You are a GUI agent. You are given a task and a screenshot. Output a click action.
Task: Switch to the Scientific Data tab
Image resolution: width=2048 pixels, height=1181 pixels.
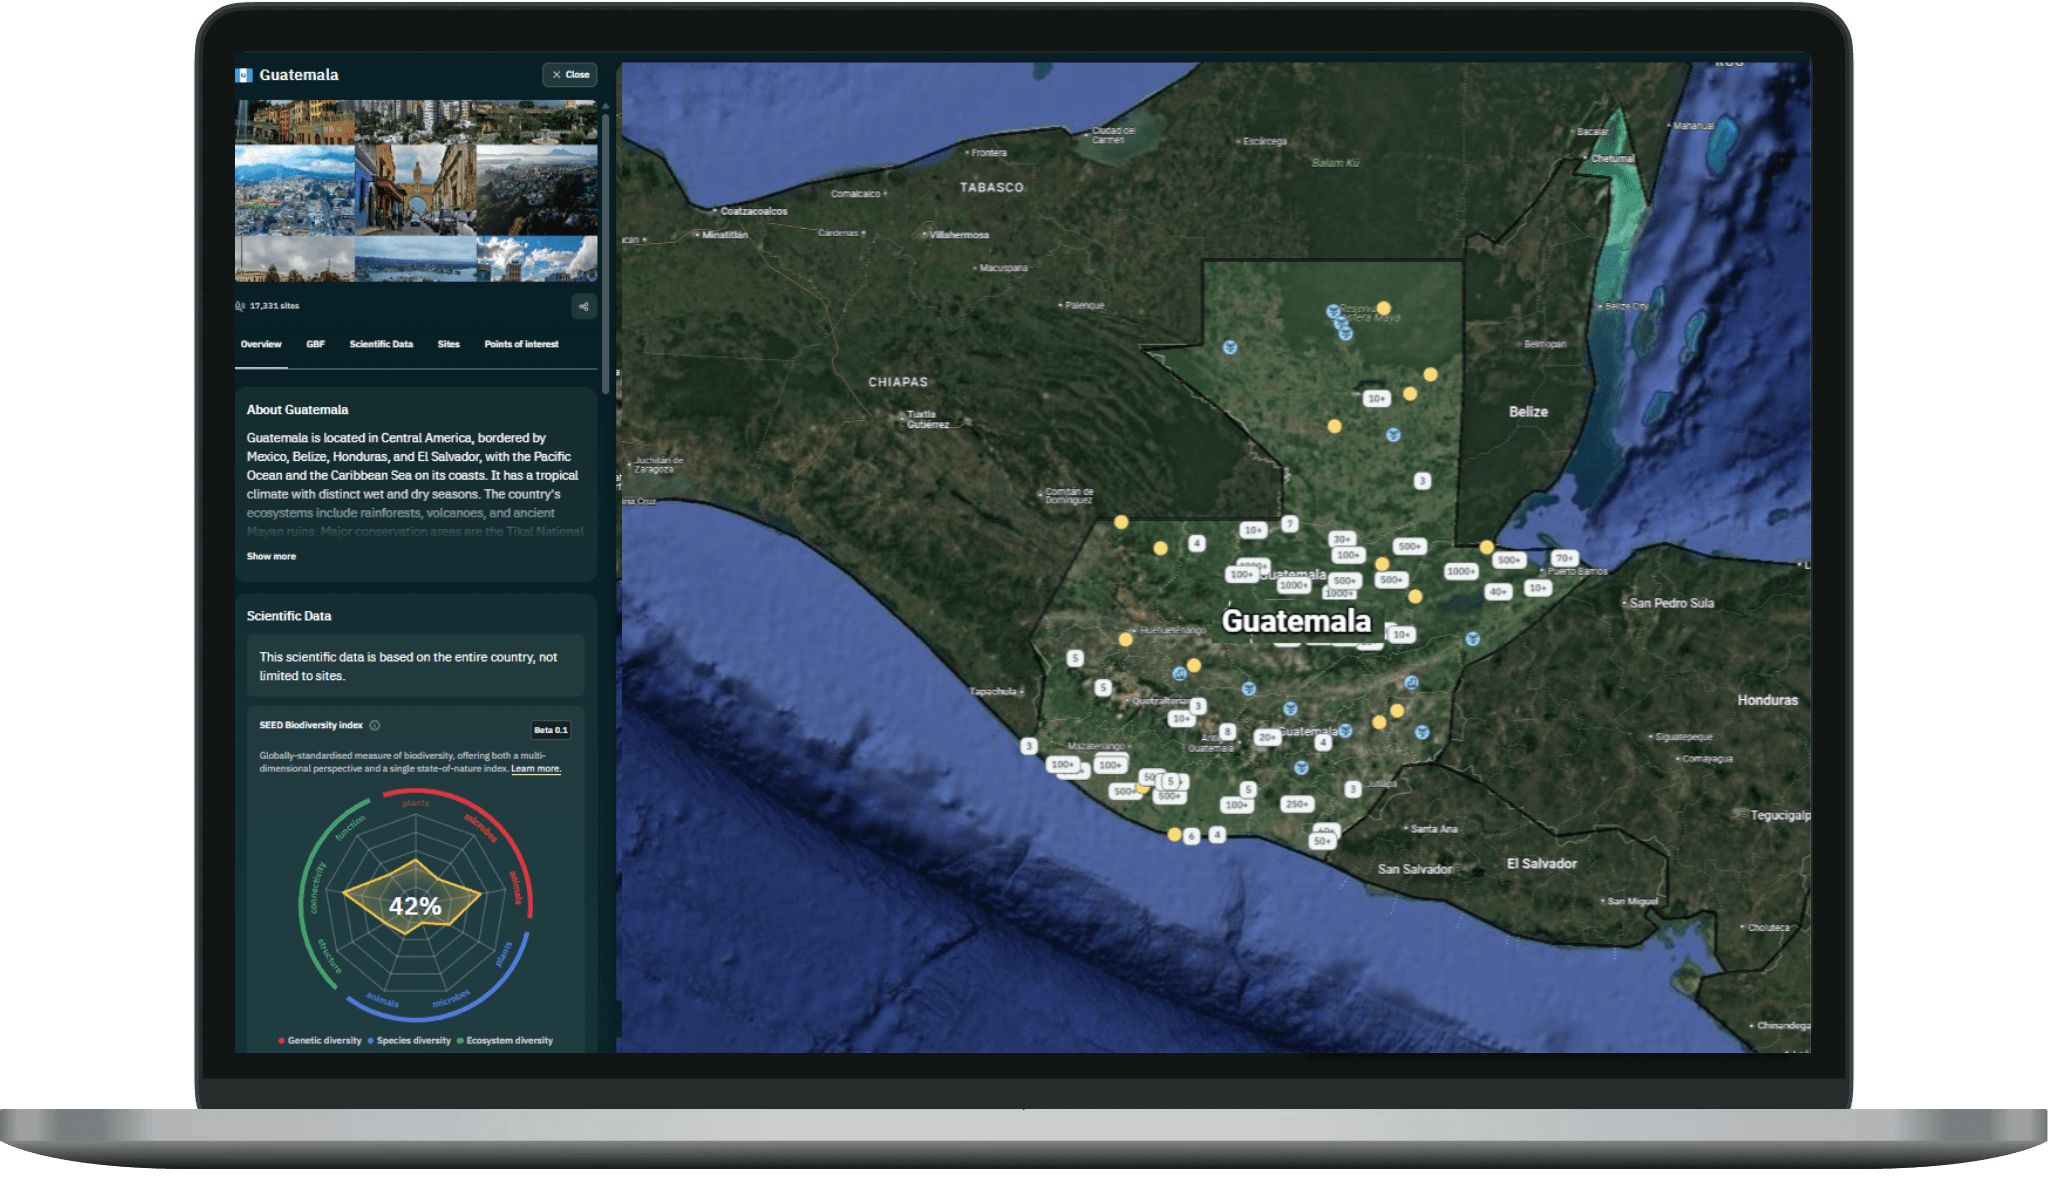click(x=381, y=344)
